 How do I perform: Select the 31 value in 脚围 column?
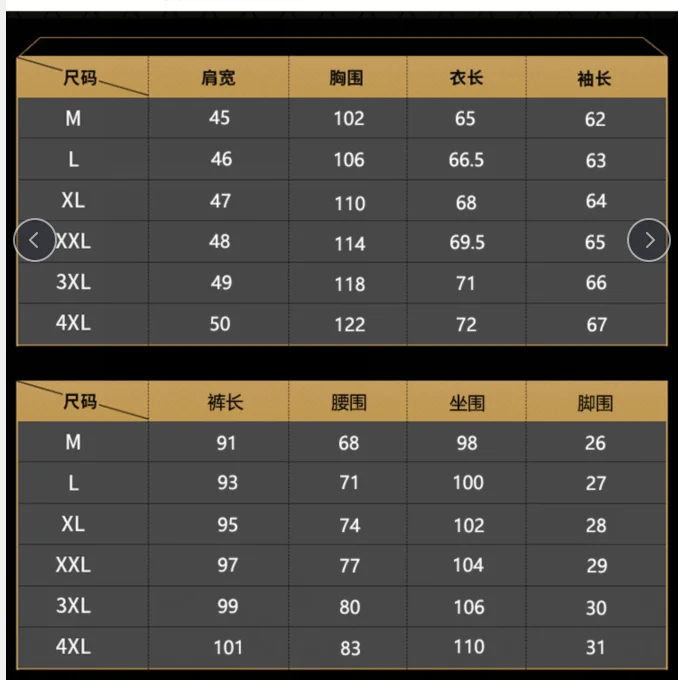(x=596, y=647)
